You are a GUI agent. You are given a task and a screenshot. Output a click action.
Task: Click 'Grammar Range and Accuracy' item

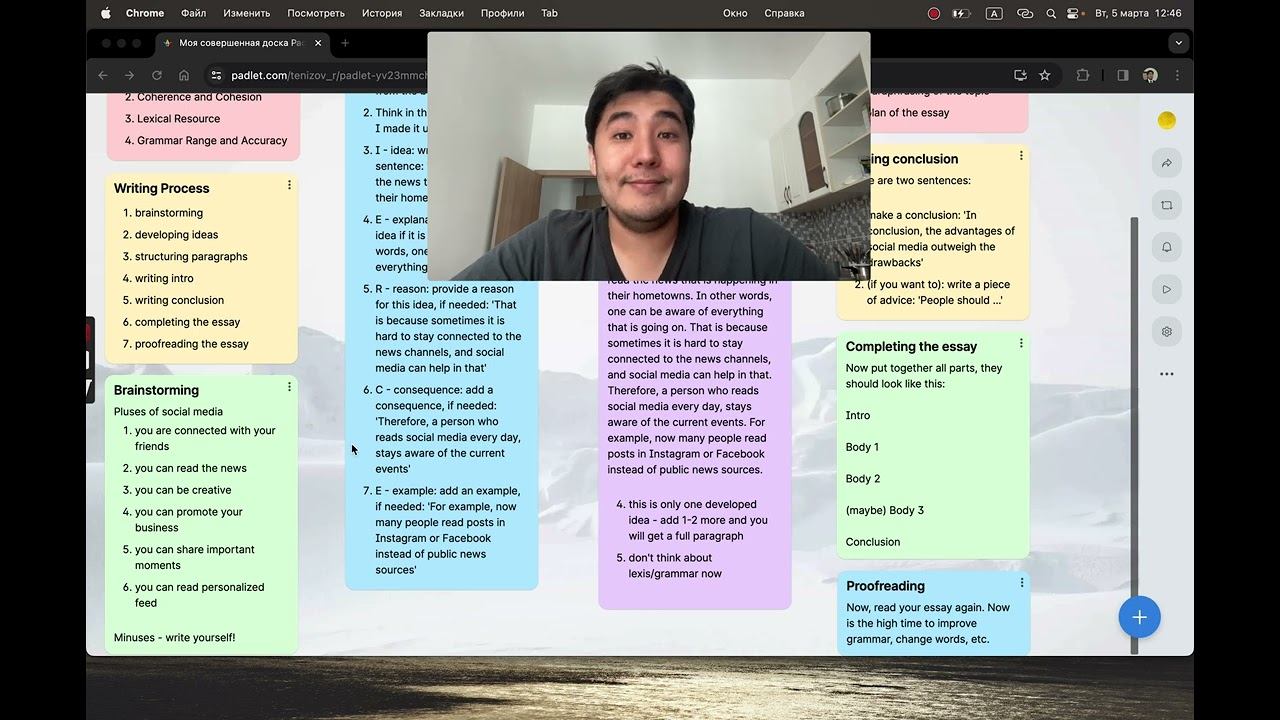[212, 141]
